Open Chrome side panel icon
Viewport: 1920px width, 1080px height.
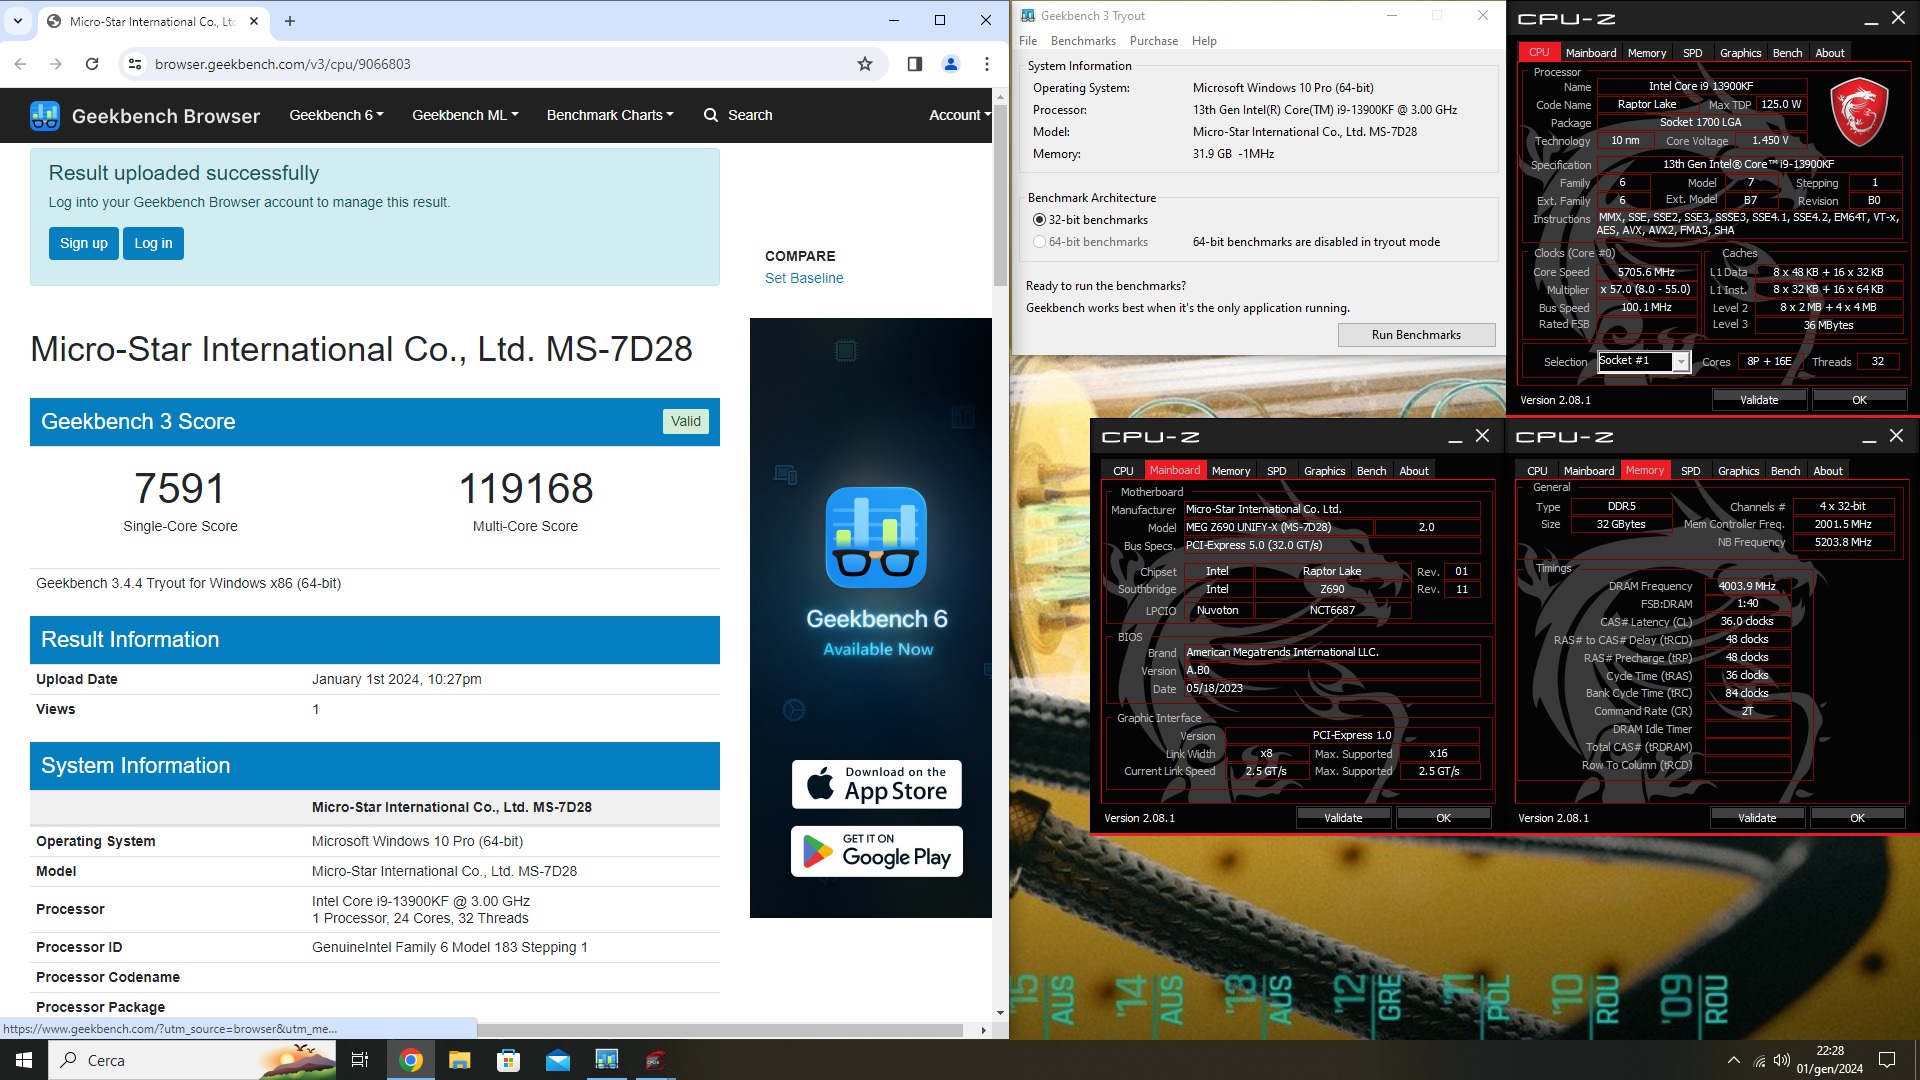[914, 64]
